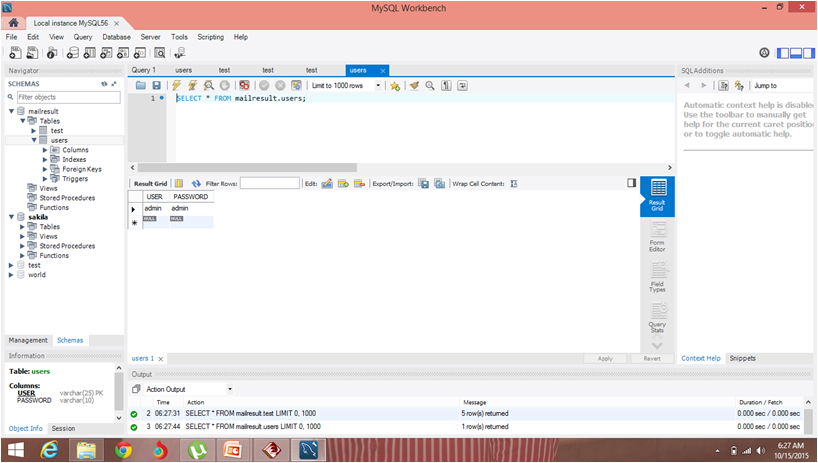Expand Columns under users table
This screenshot has height=463, width=818.
[45, 150]
